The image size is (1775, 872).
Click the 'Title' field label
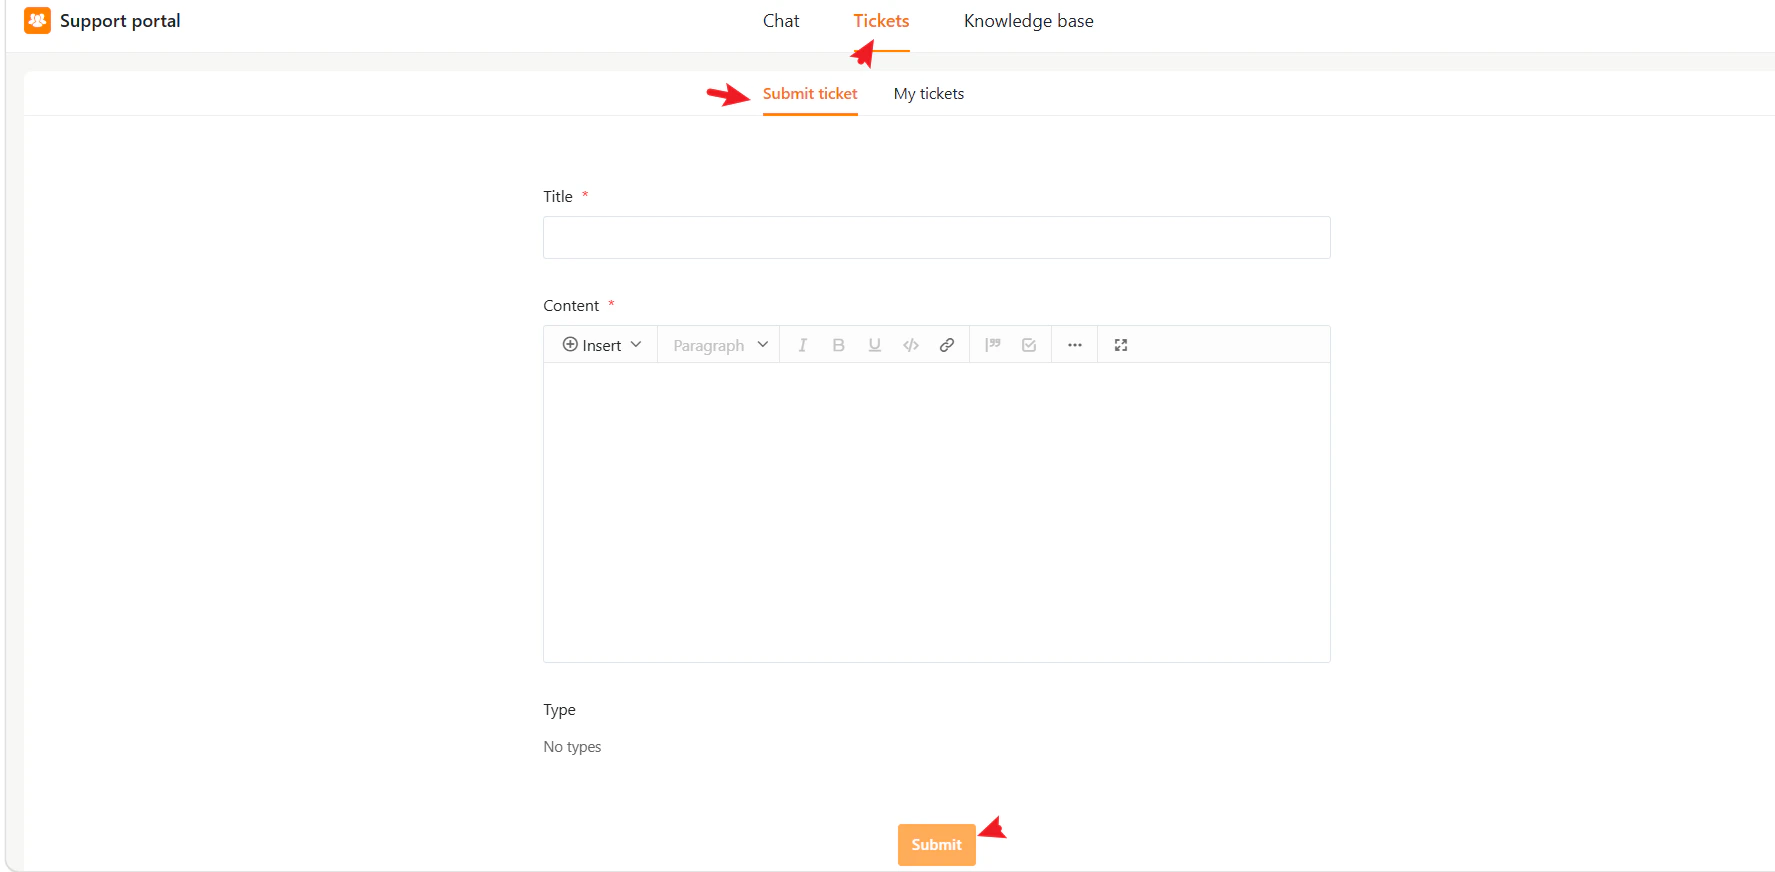pos(558,197)
